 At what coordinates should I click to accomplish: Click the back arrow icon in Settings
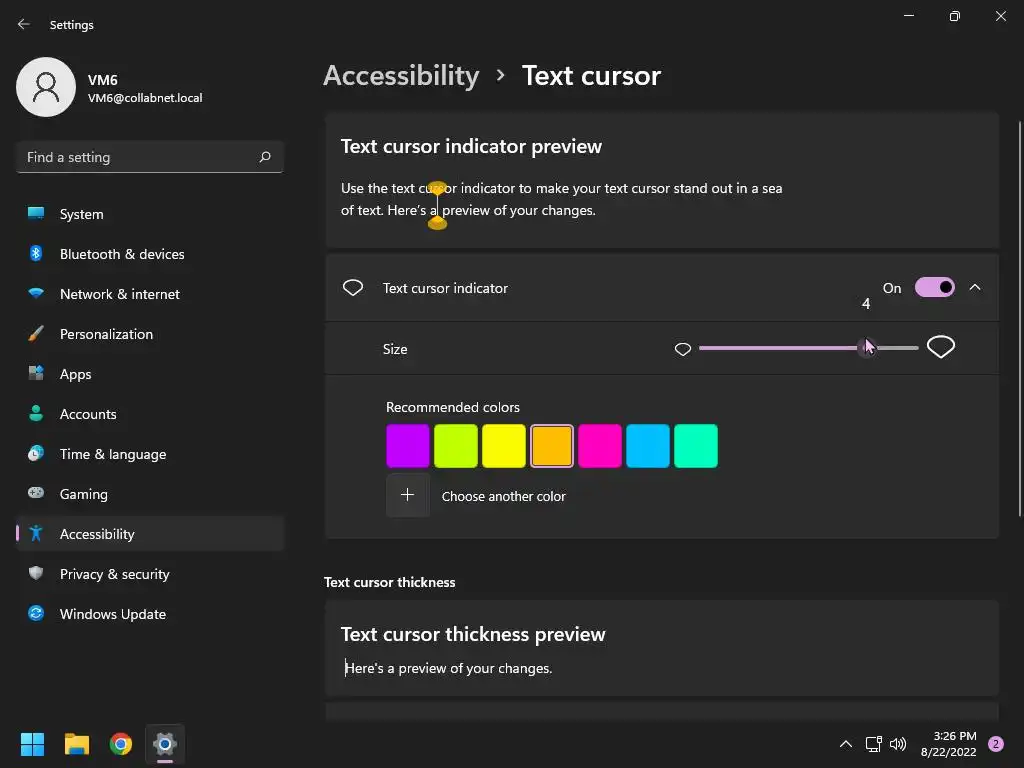24,24
